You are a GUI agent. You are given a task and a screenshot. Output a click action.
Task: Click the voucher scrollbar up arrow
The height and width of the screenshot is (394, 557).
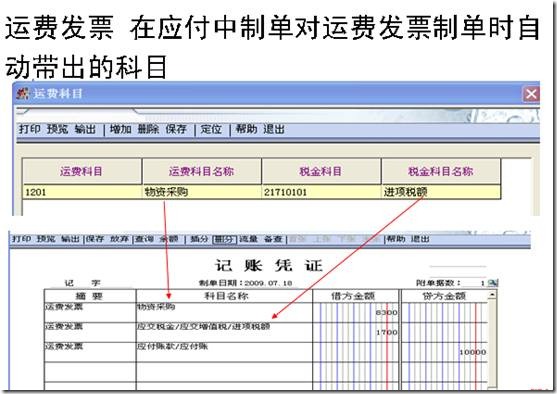click(x=492, y=295)
